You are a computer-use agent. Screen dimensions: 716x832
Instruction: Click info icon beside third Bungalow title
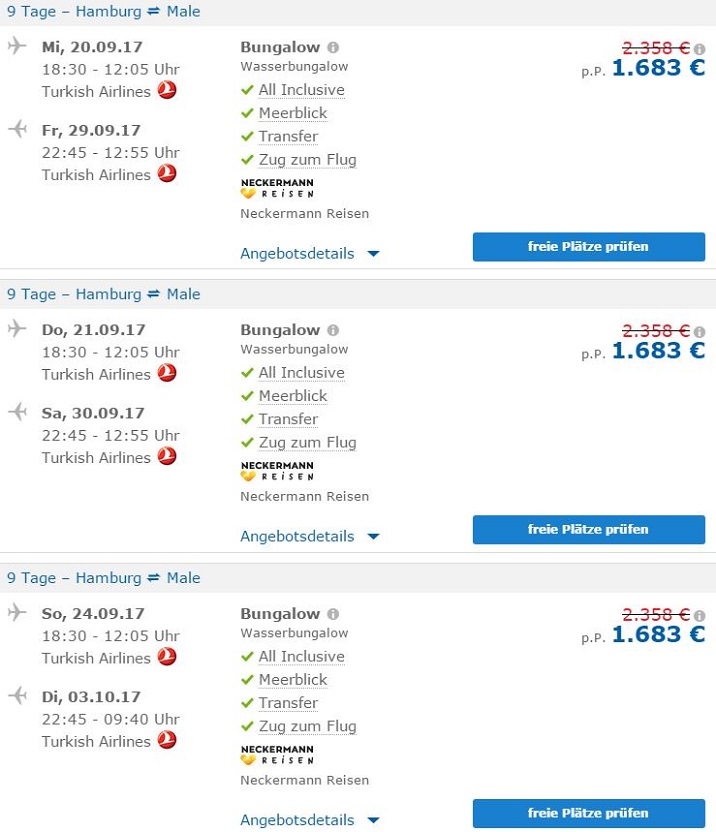pyautogui.click(x=333, y=614)
